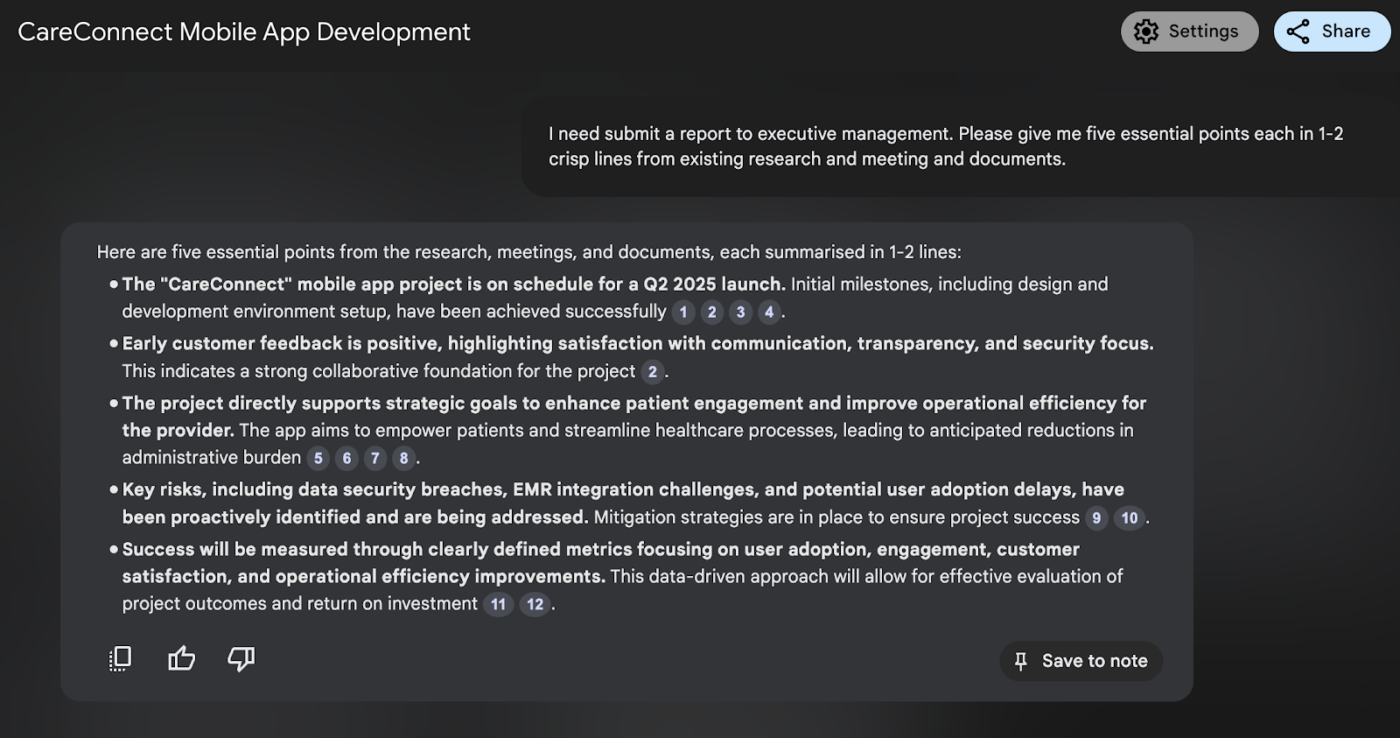This screenshot has width=1400, height=738.
Task: Open citation 11 after return on investment
Action: tap(498, 604)
